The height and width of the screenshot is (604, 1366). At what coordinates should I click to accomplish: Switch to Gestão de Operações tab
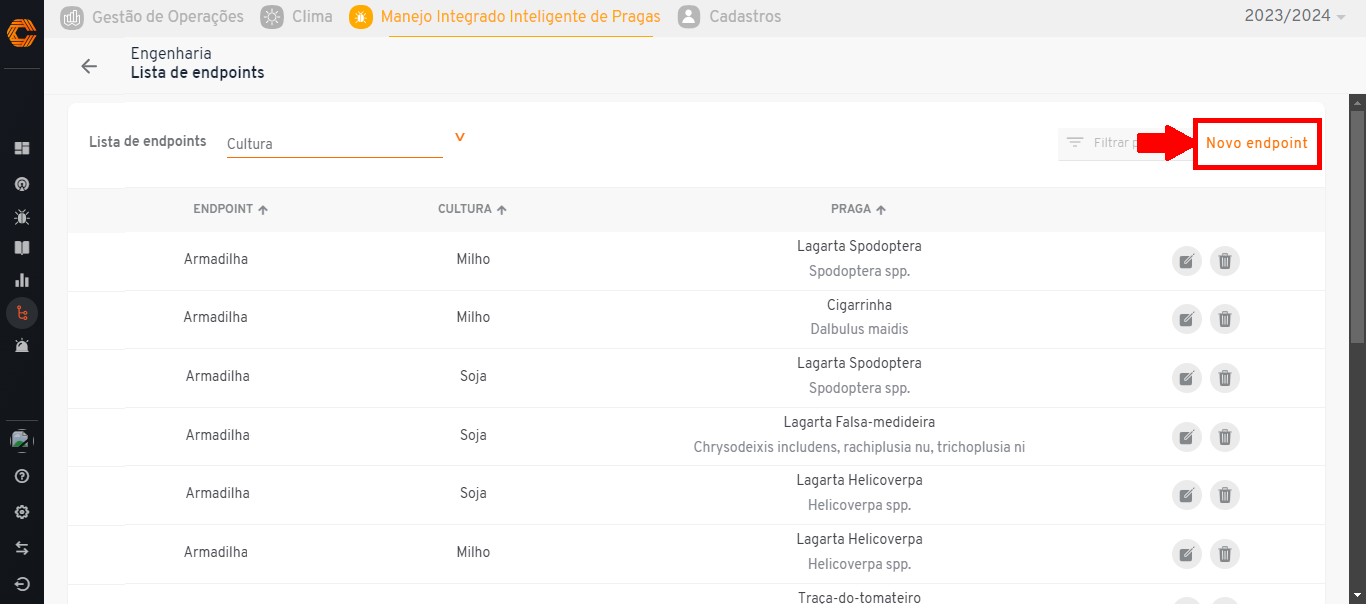152,17
